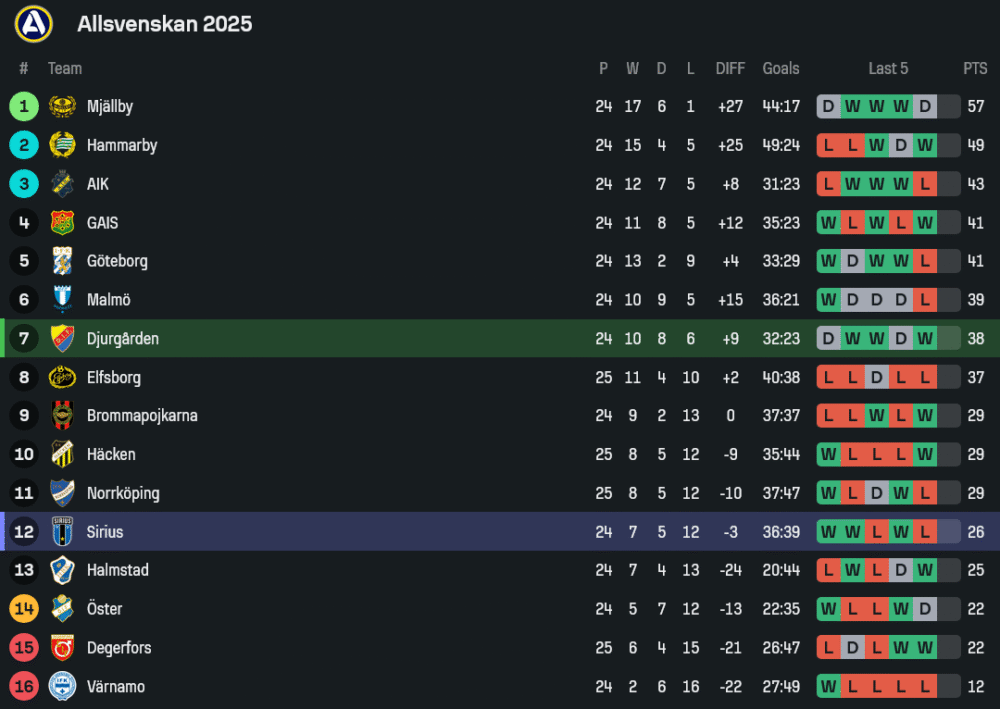The width and height of the screenshot is (1000, 709).
Task: Click the Goals column header
Action: pyautogui.click(x=781, y=68)
